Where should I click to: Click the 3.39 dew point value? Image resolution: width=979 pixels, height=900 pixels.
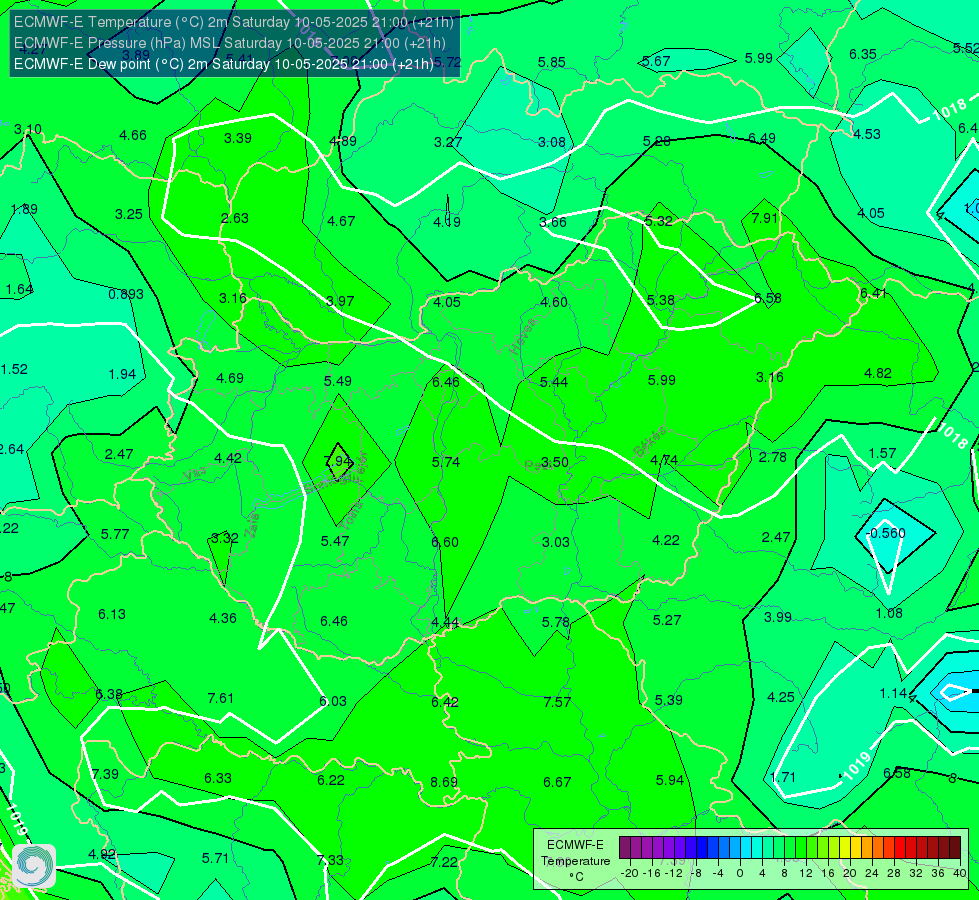click(x=238, y=138)
